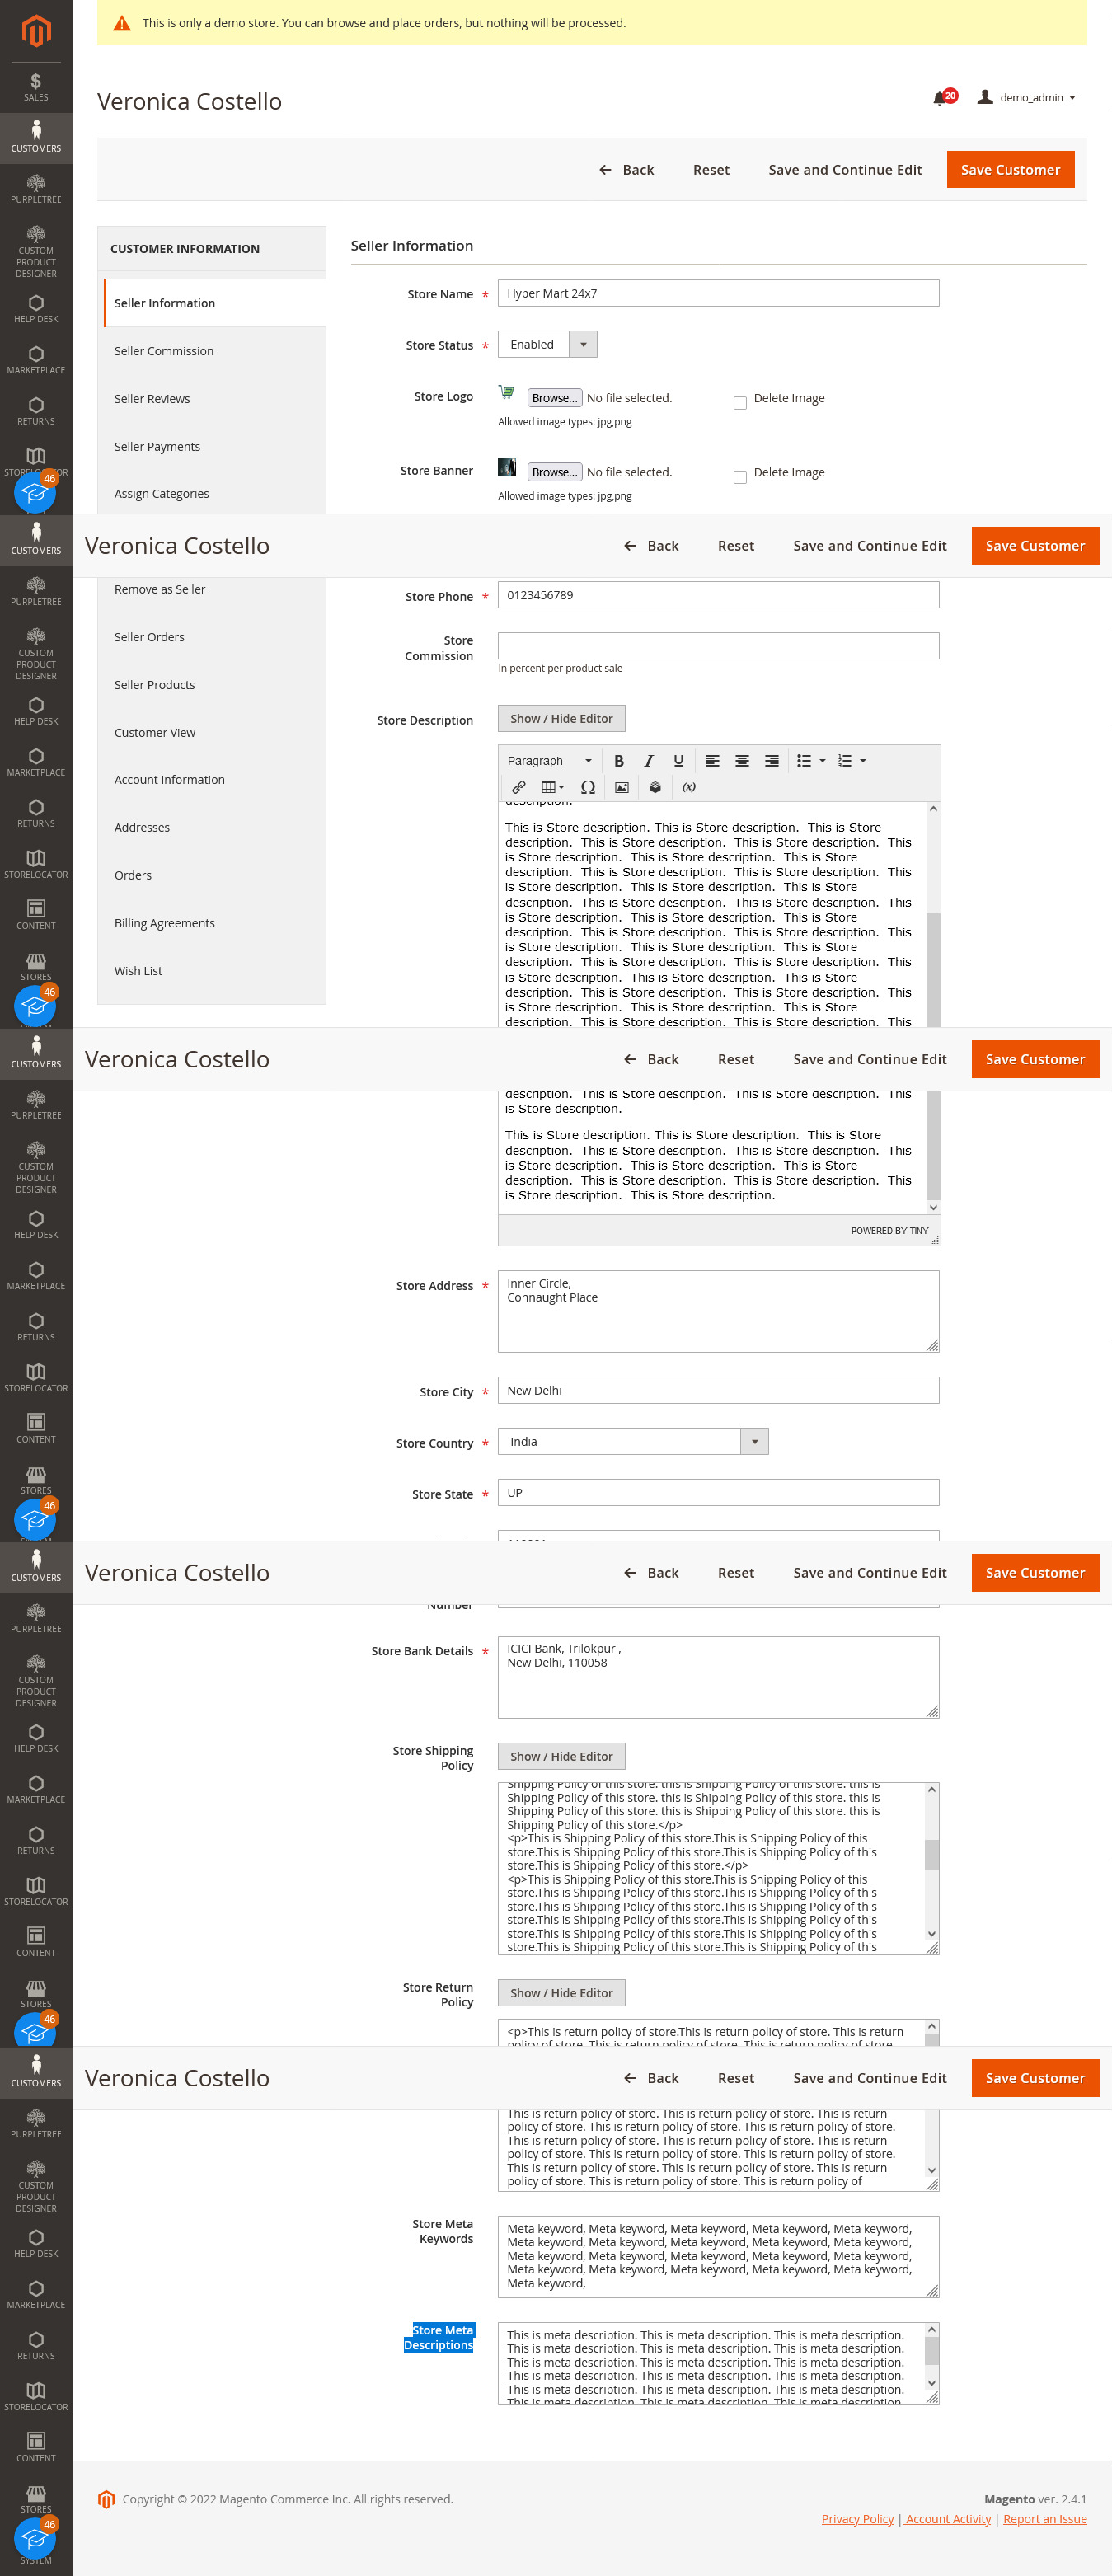Open the Store Status dropdown
This screenshot has height=2576, width=1112.
tap(547, 344)
